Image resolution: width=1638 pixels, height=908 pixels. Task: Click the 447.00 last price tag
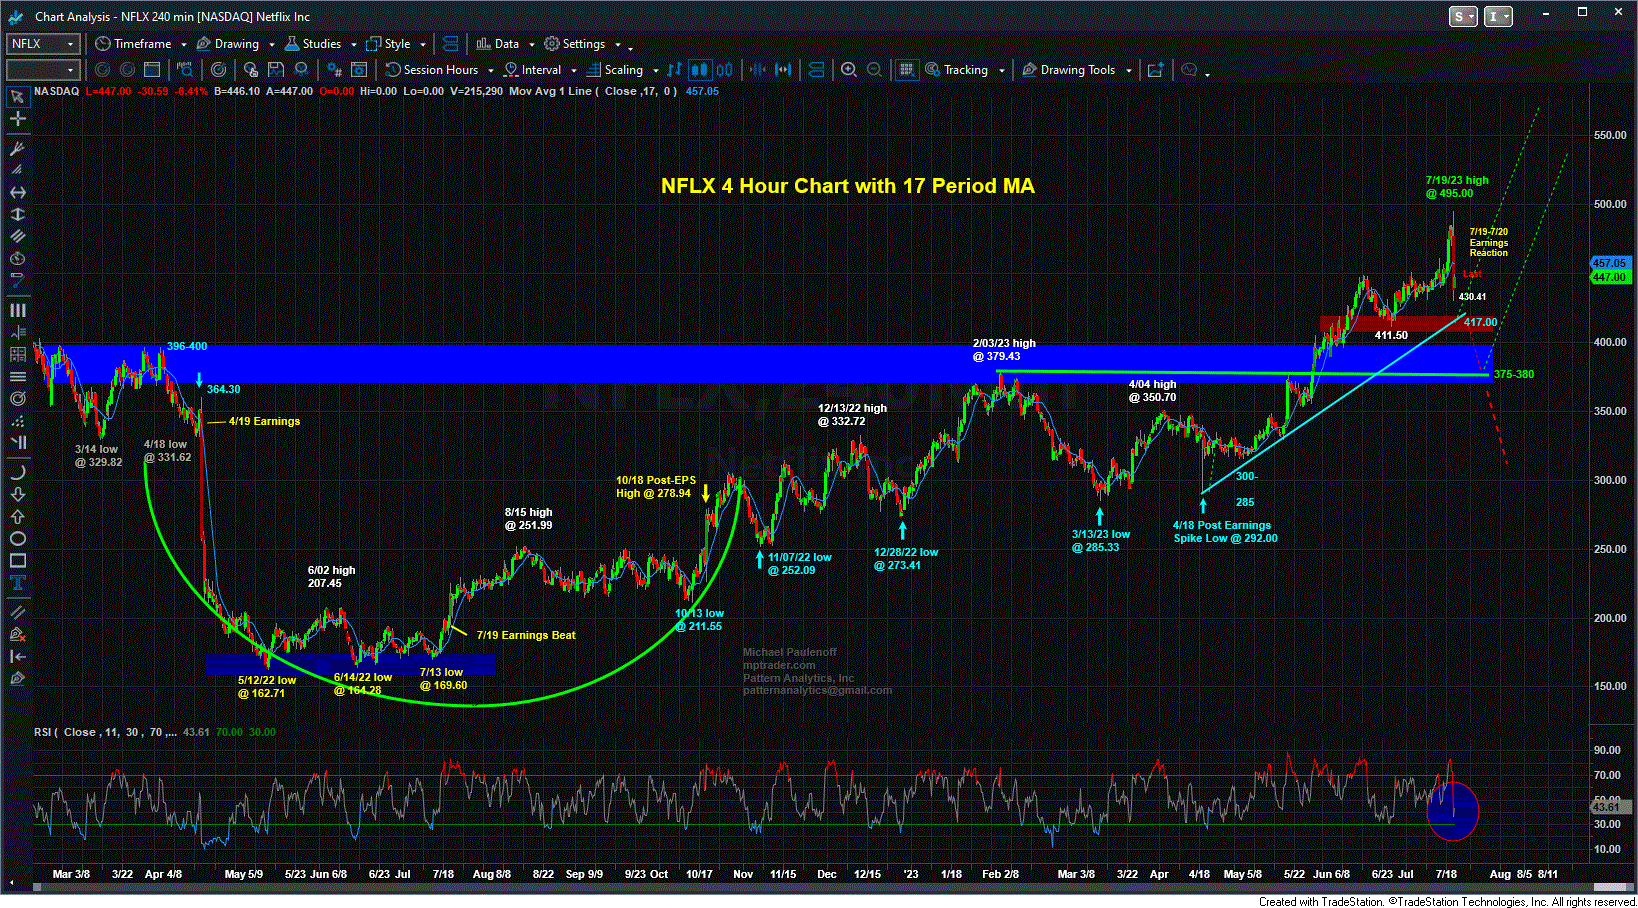(x=1610, y=277)
